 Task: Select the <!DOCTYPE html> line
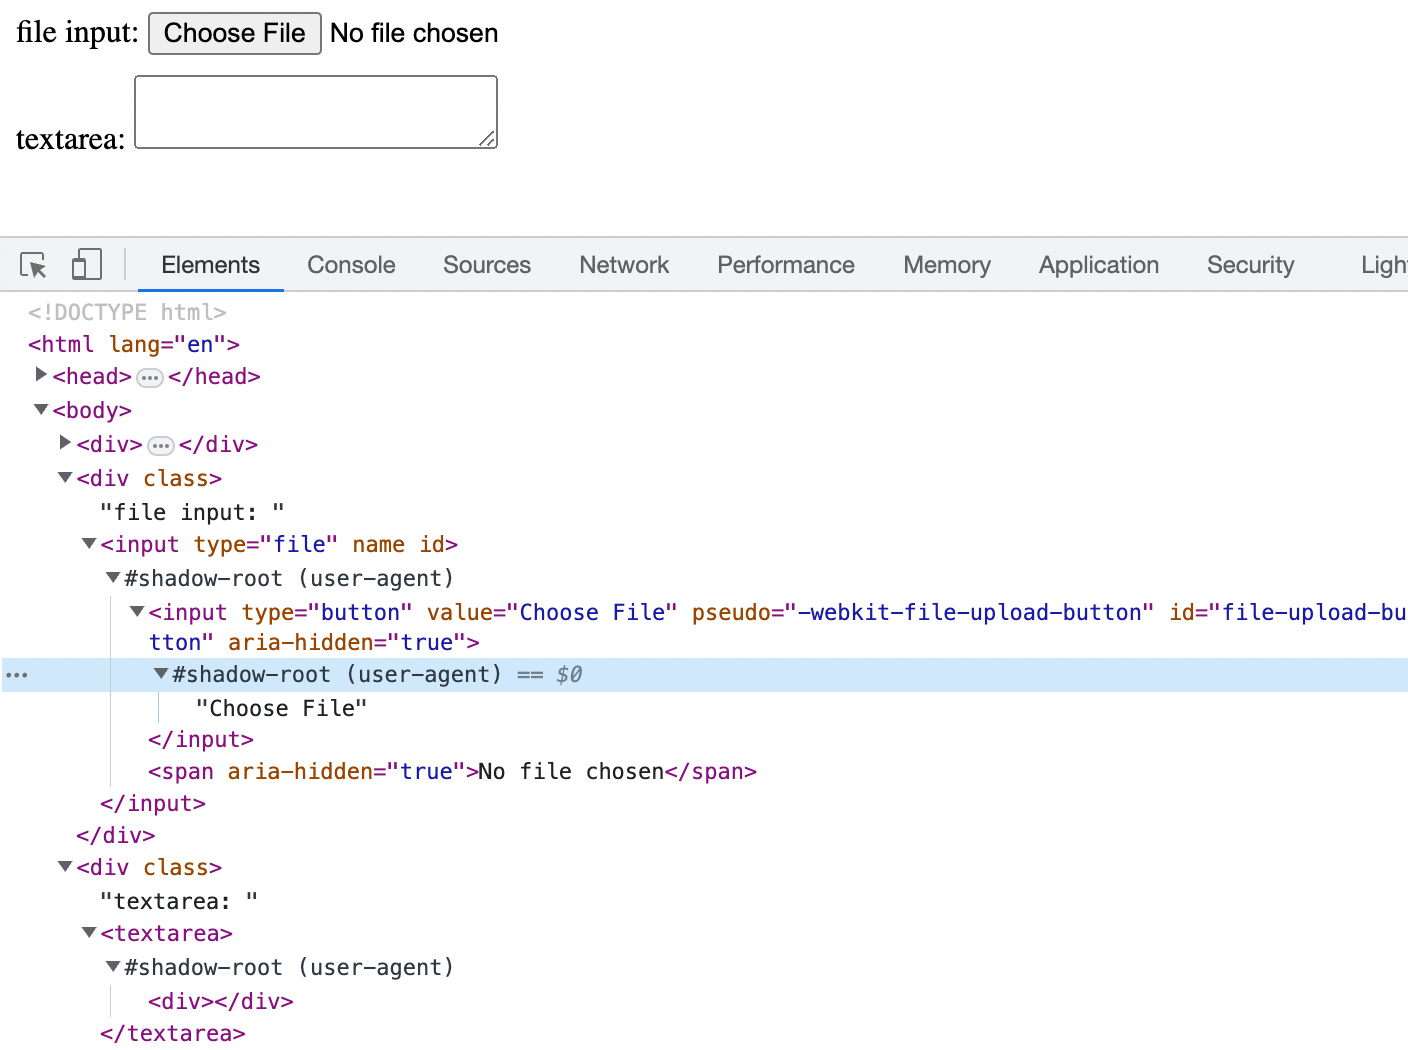(127, 312)
